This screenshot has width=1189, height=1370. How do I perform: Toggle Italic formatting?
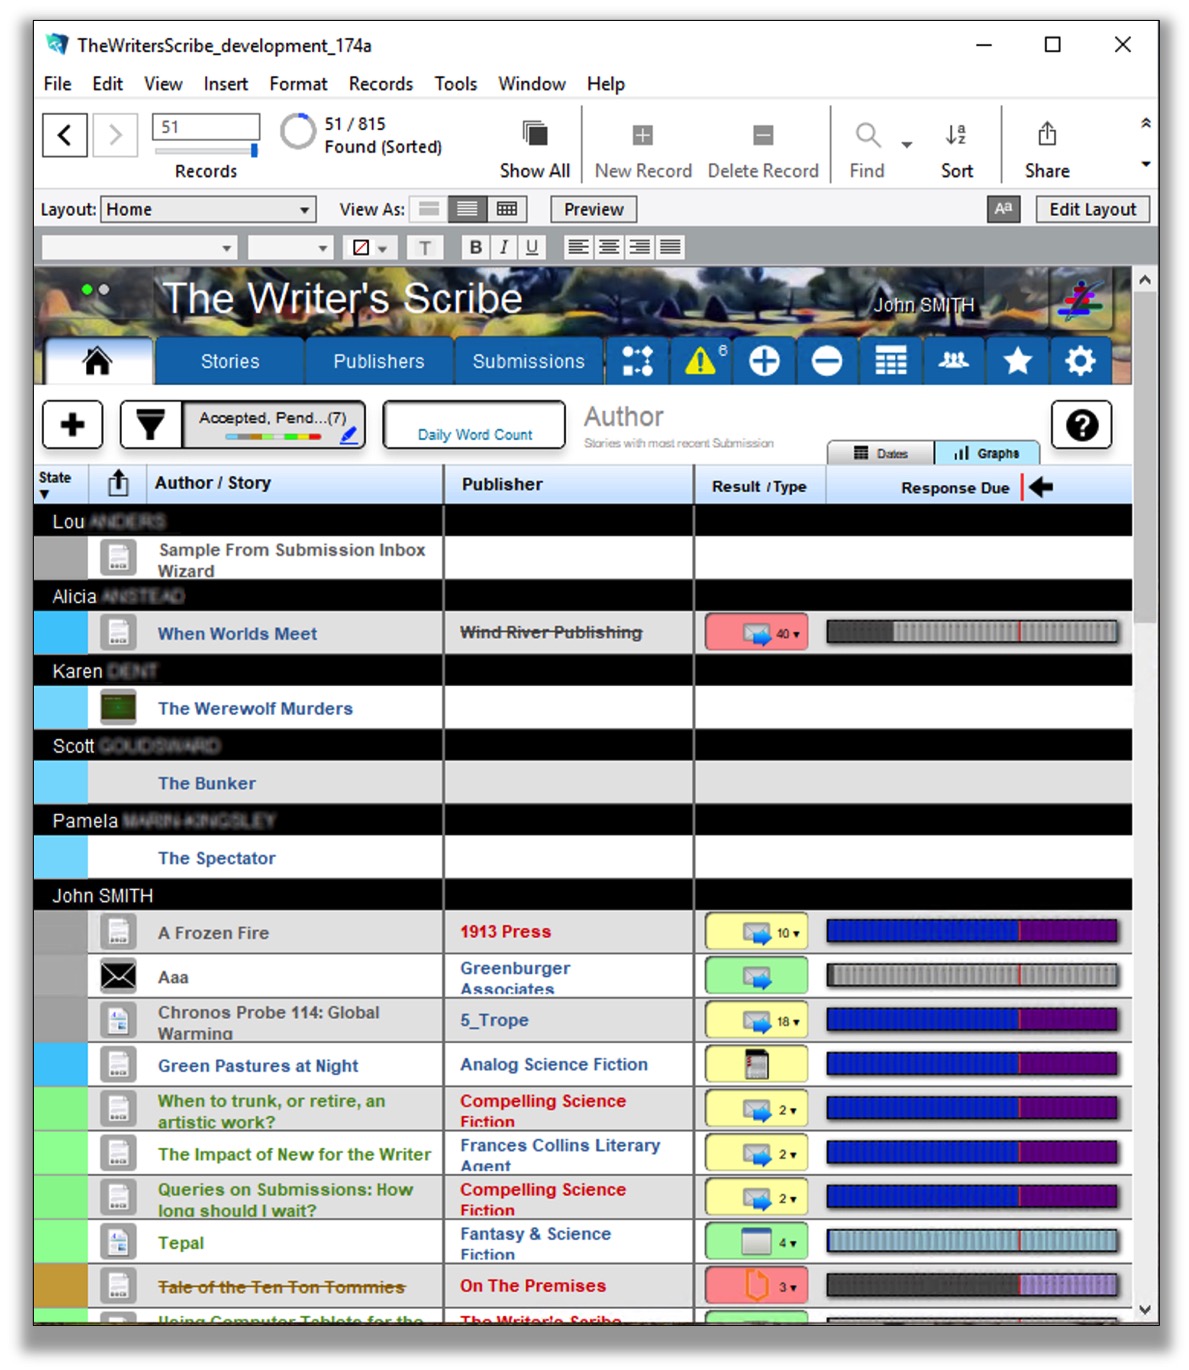coord(504,247)
